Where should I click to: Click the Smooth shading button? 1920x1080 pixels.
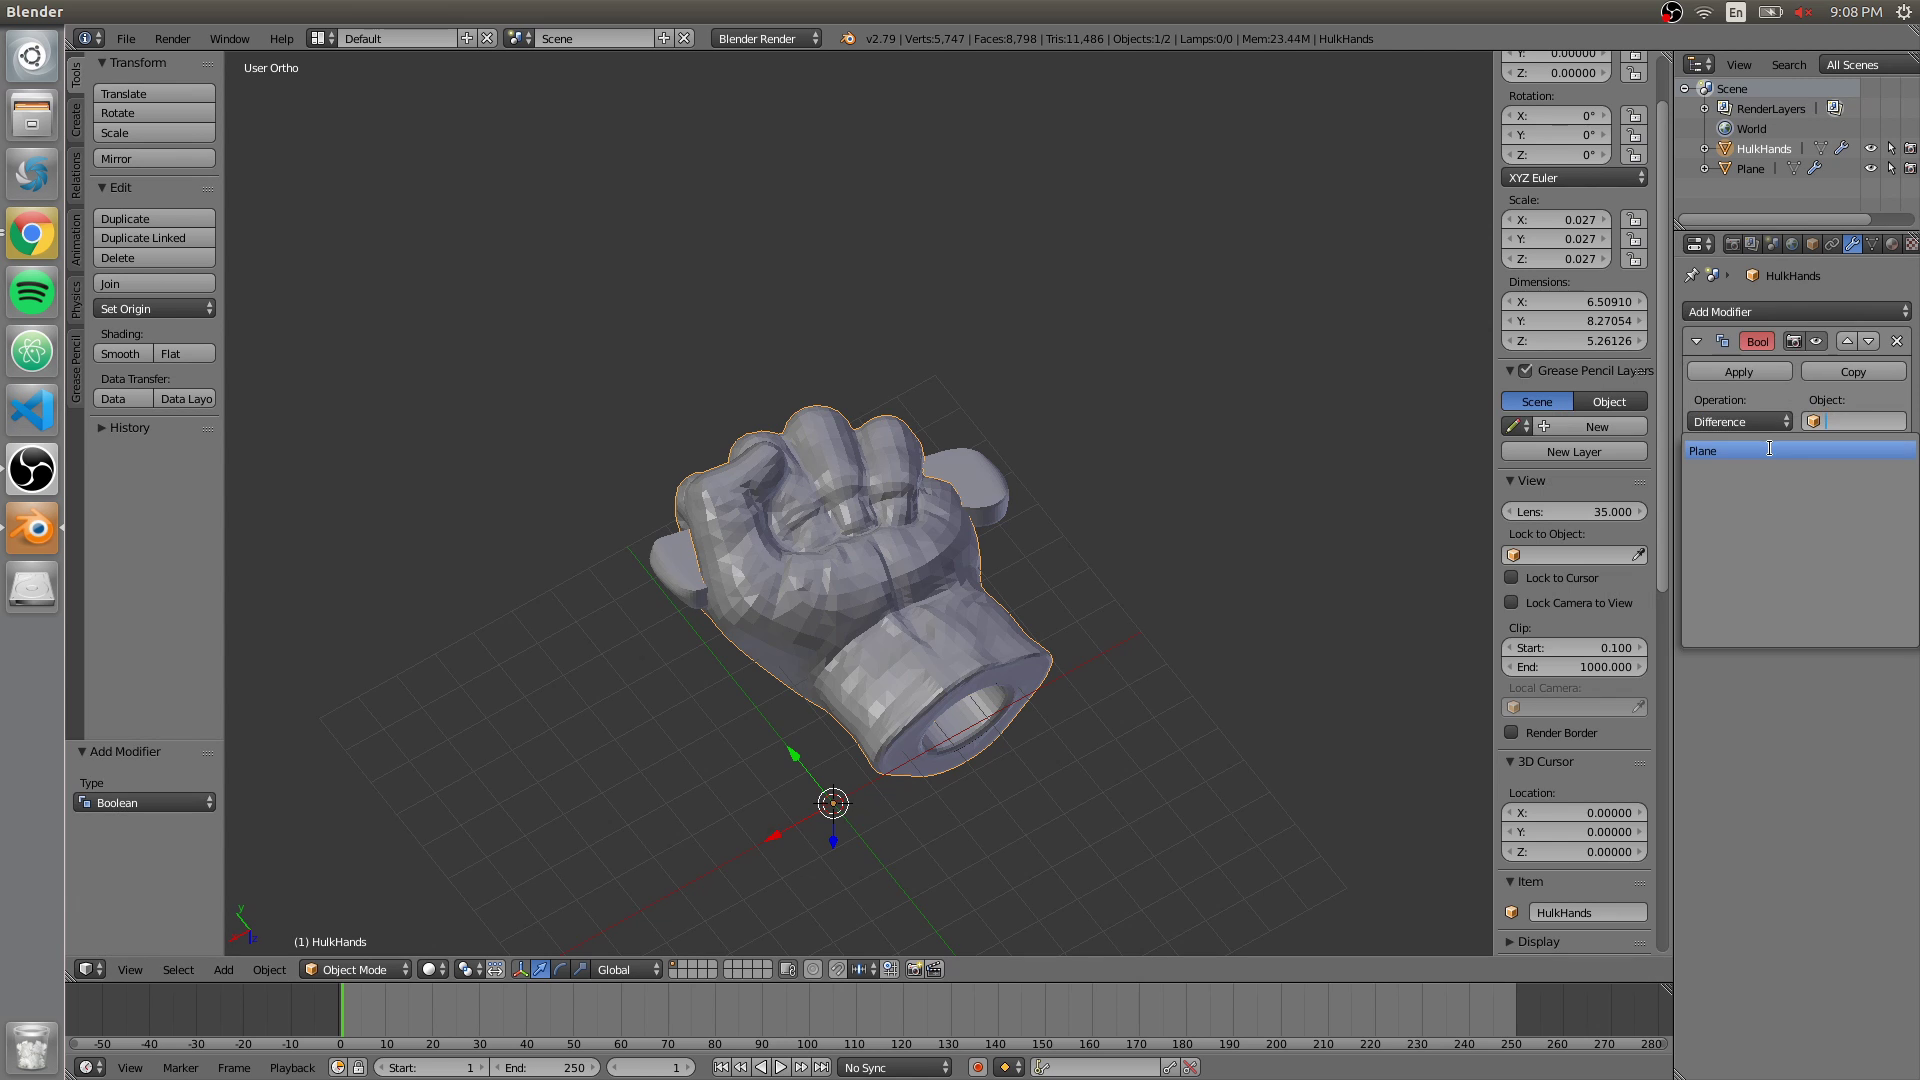(123, 353)
